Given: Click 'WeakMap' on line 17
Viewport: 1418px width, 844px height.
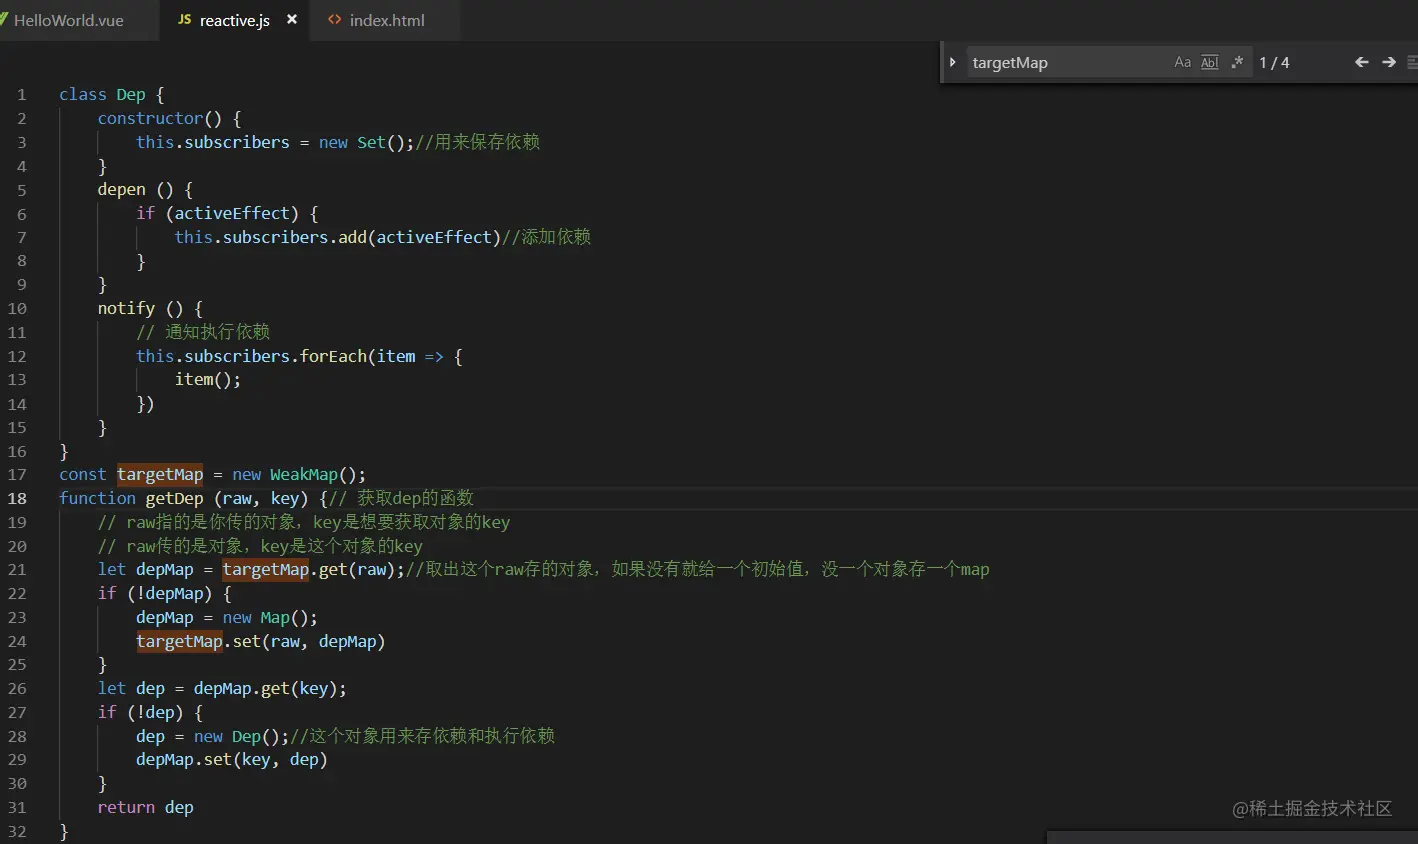Looking at the screenshot, I should pyautogui.click(x=304, y=474).
